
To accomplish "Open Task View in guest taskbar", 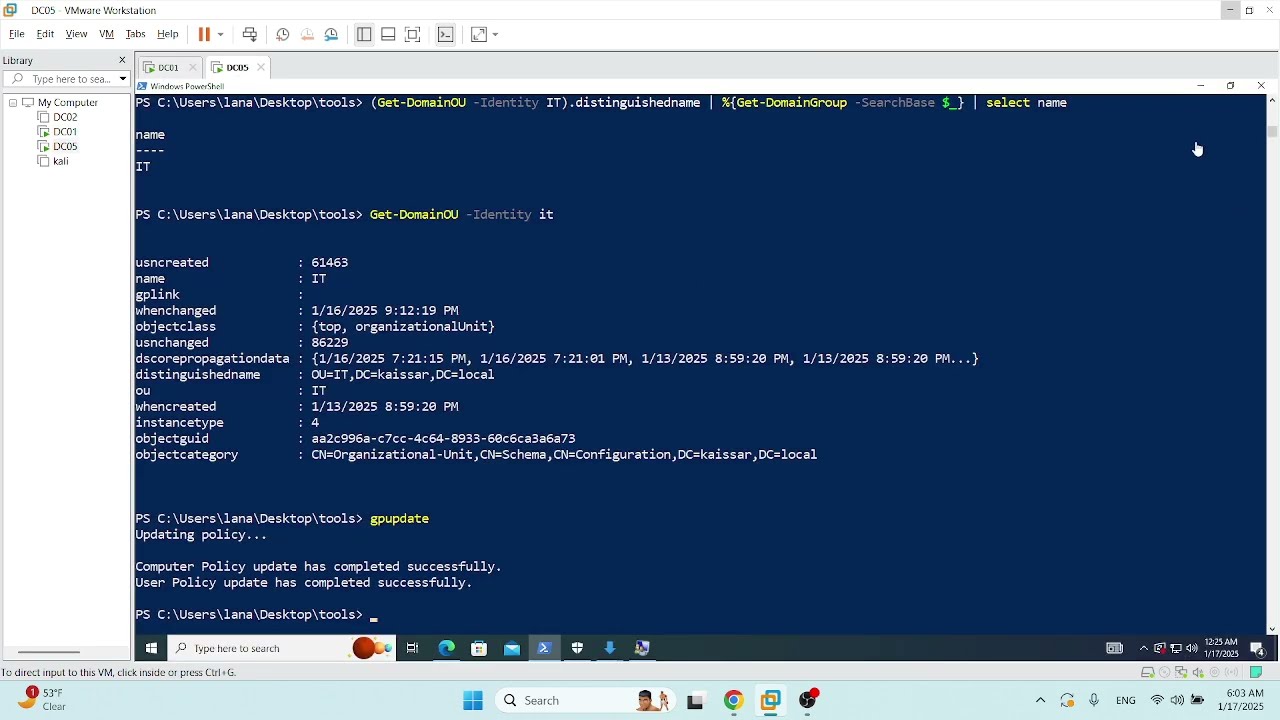I will pos(412,648).
